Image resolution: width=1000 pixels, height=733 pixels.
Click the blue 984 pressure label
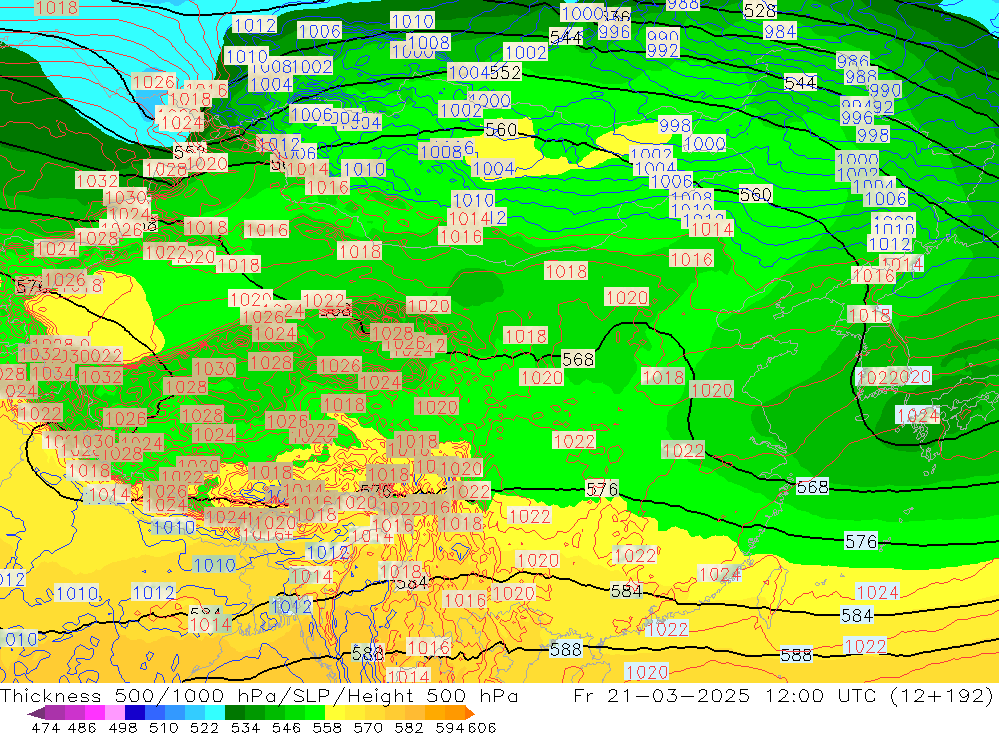pos(779,31)
